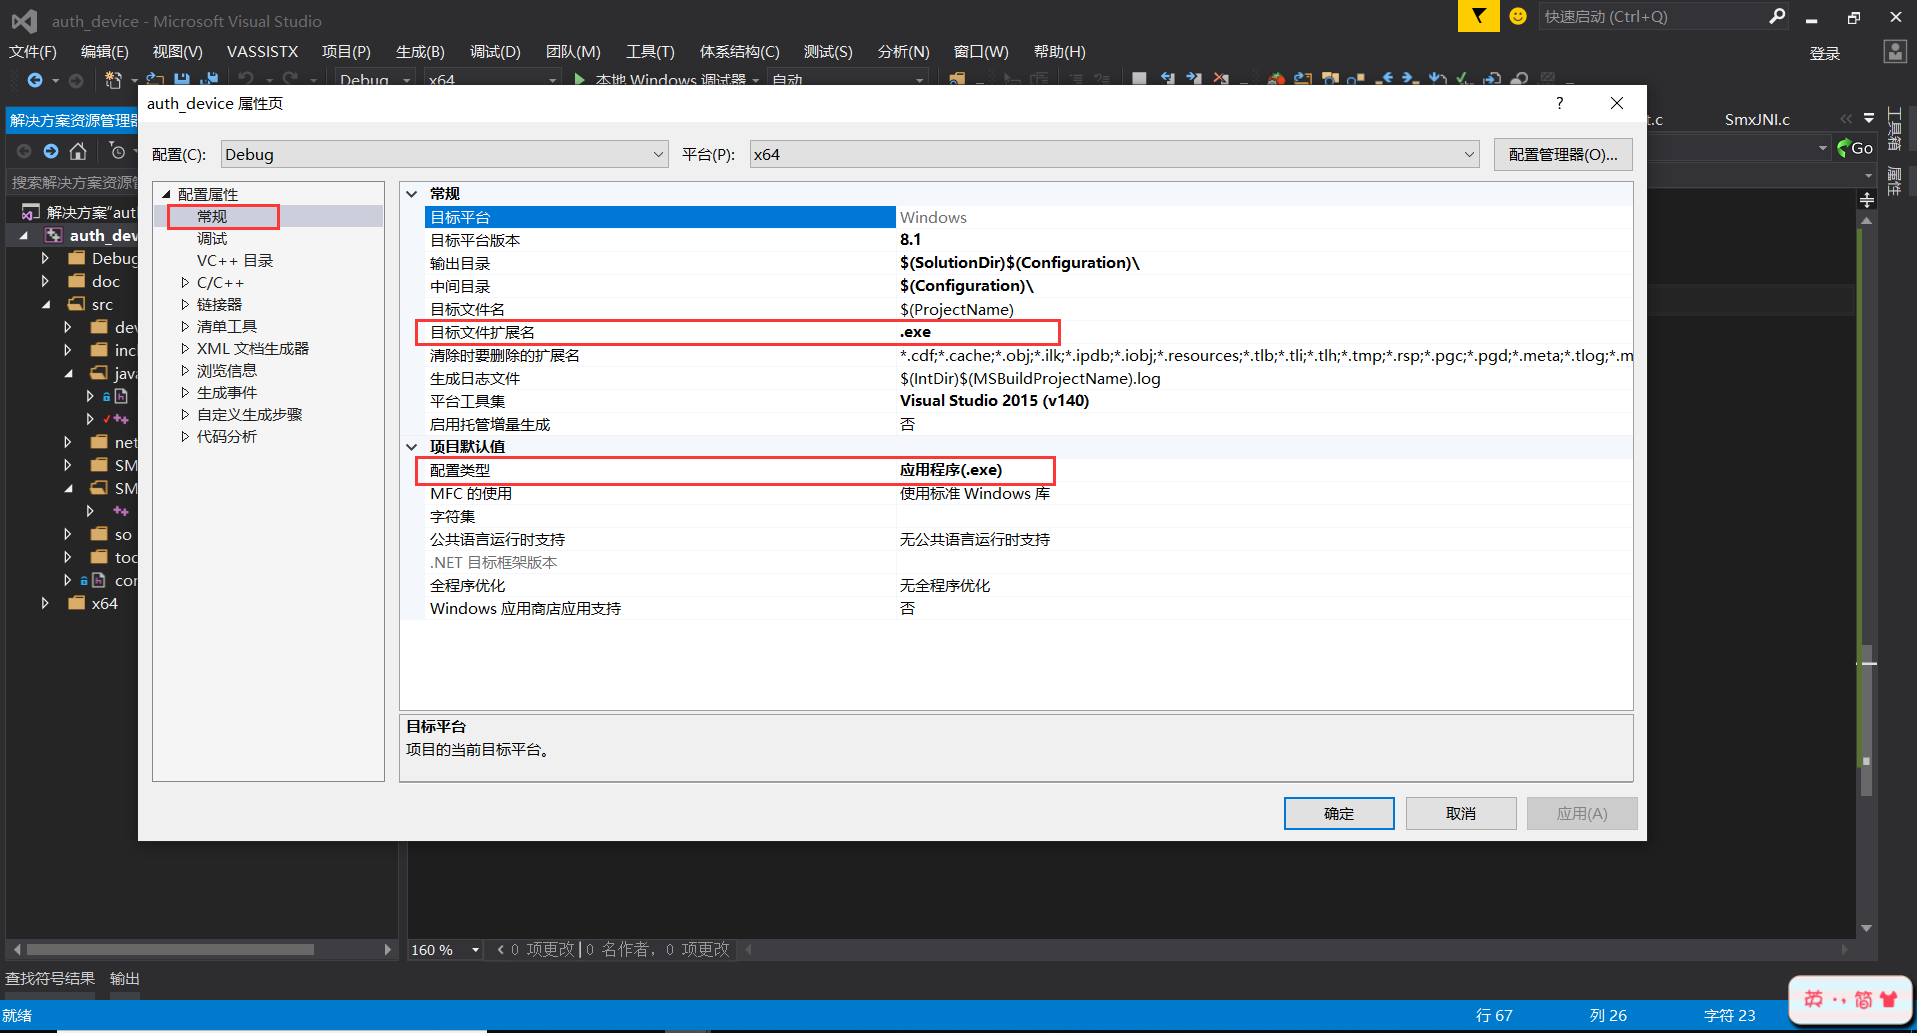
Task: Click the Save icon on the toolbar
Action: (182, 78)
